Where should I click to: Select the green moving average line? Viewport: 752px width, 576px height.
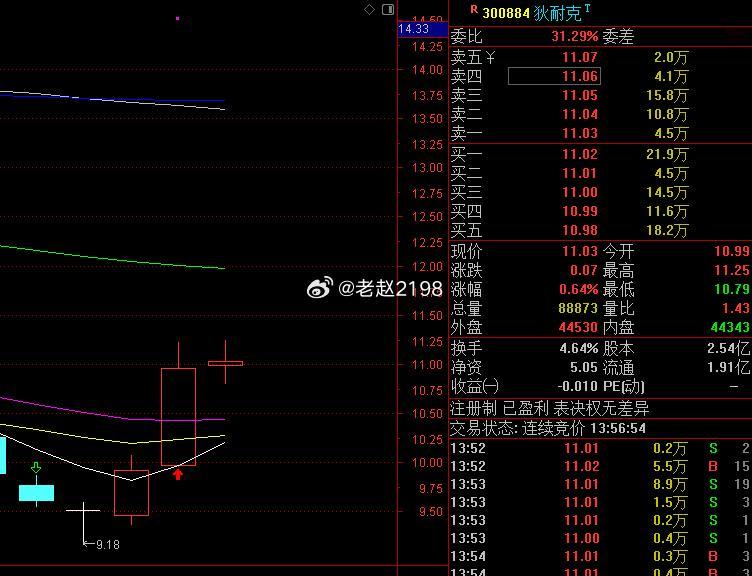pos(113,258)
